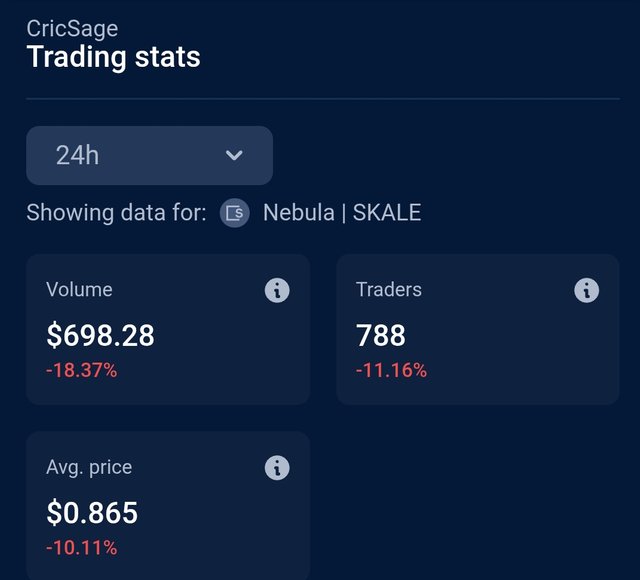Open the 24h time range dropdown
The height and width of the screenshot is (580, 640).
coord(149,155)
